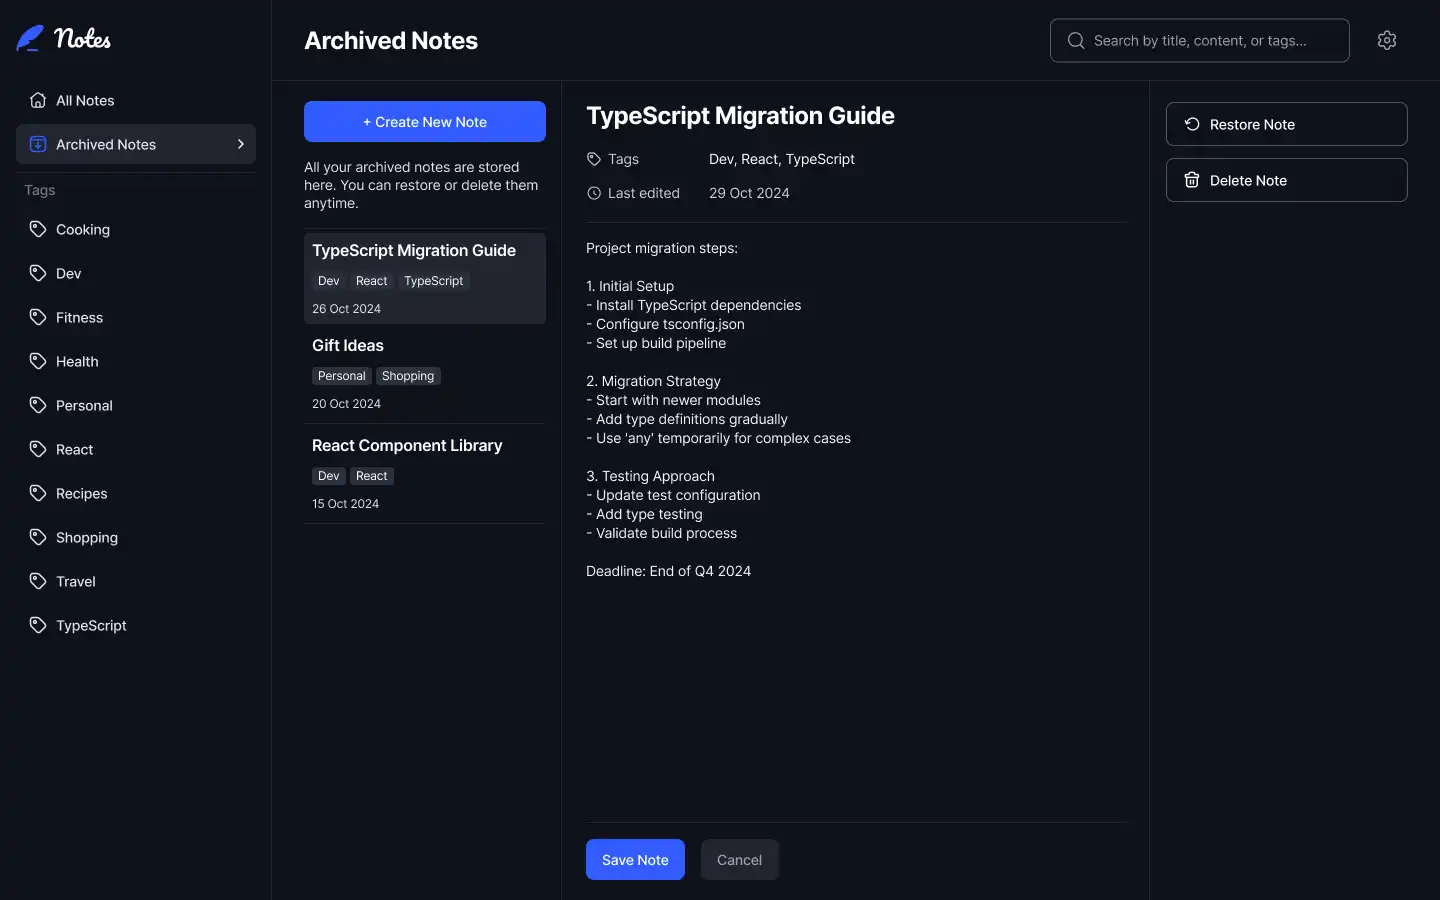1440x900 pixels.
Task: Click the tag icon next to TypeScript
Action: point(38,625)
